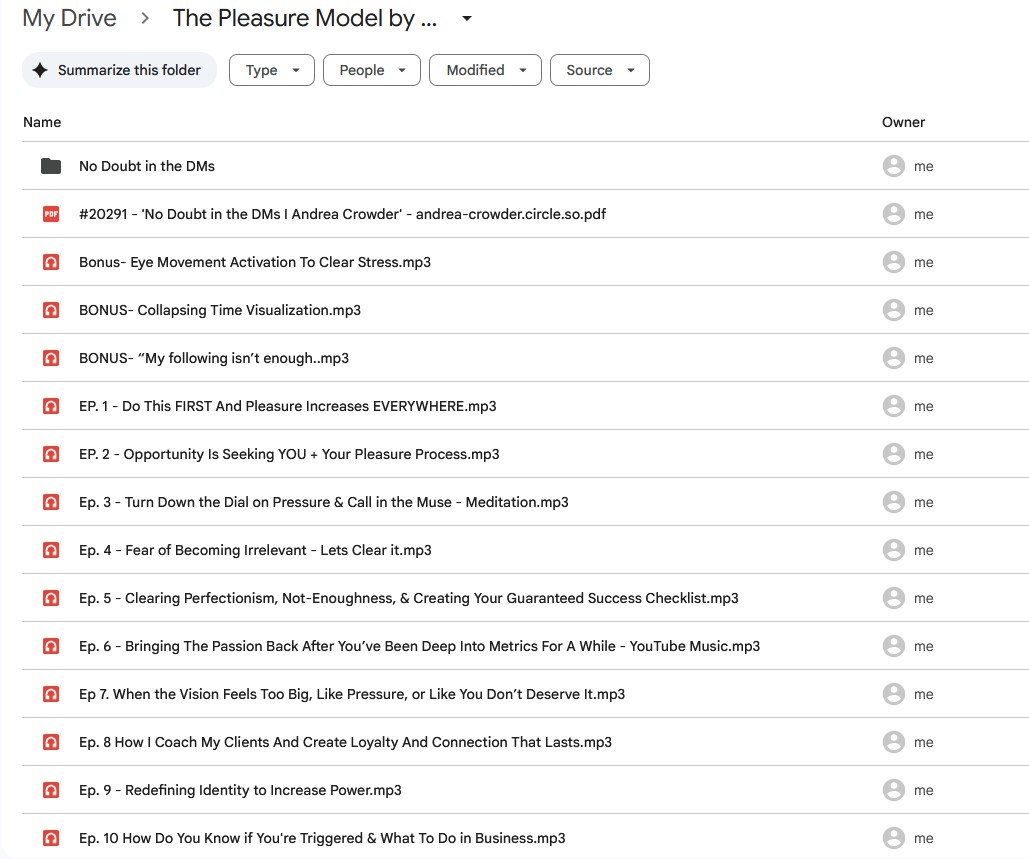
Task: Click audio icon next to EP. 1 file
Action: [x=51, y=406]
